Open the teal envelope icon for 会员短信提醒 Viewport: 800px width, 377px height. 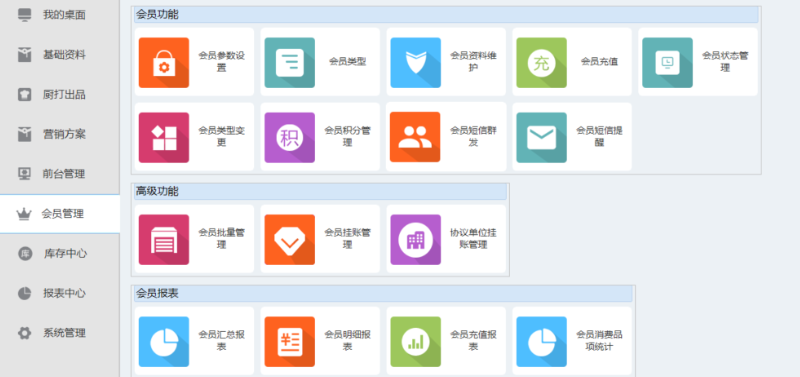pyautogui.click(x=541, y=137)
